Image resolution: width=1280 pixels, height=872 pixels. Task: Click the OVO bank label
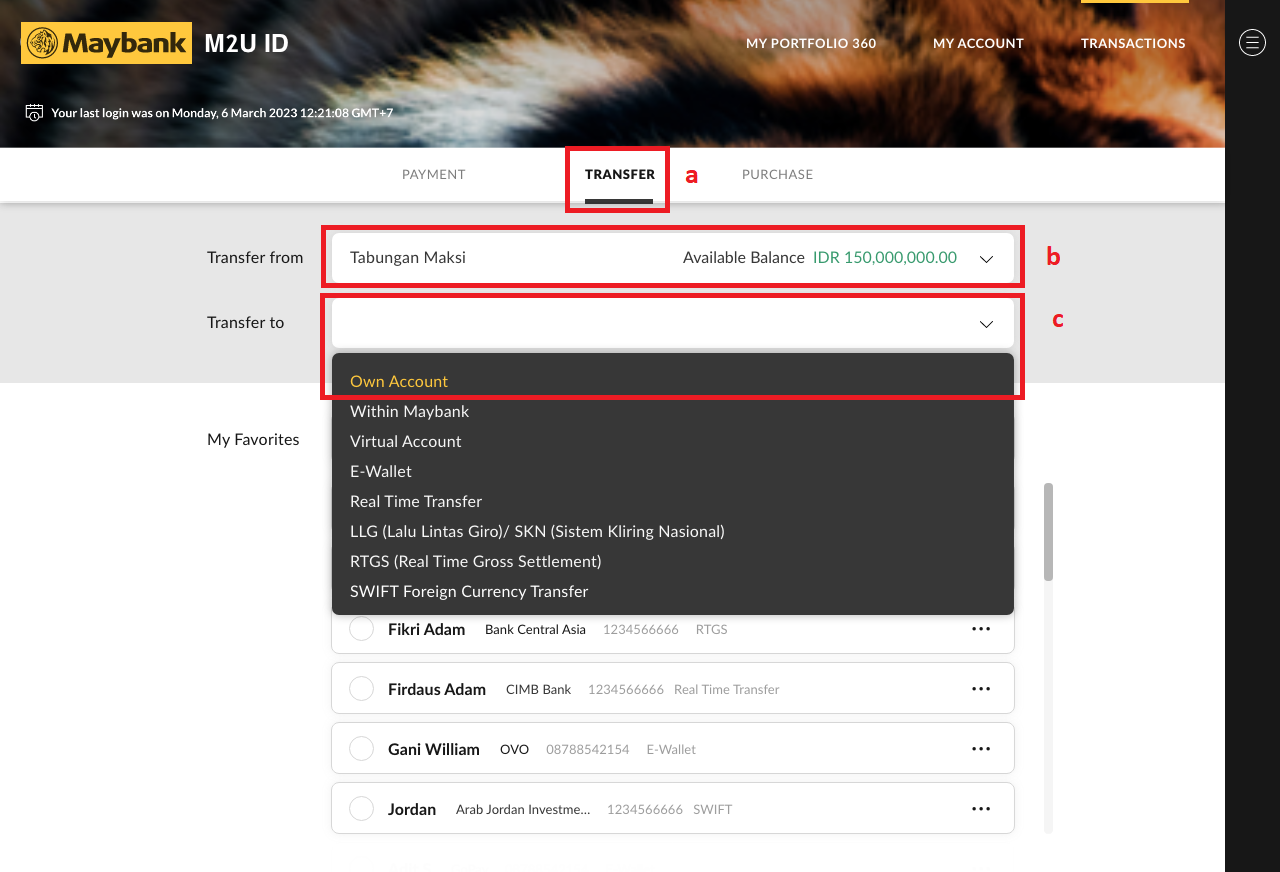pos(514,749)
